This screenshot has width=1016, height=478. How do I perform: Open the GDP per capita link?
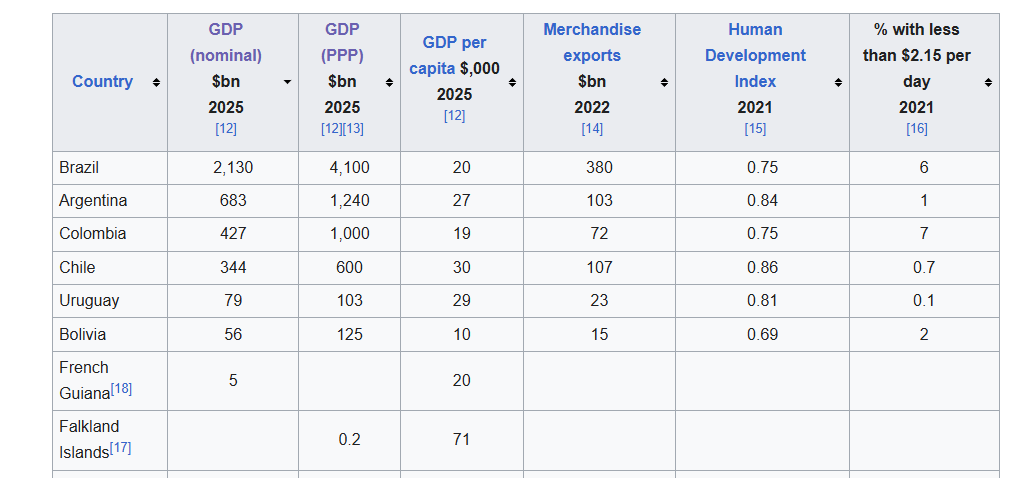[455, 56]
